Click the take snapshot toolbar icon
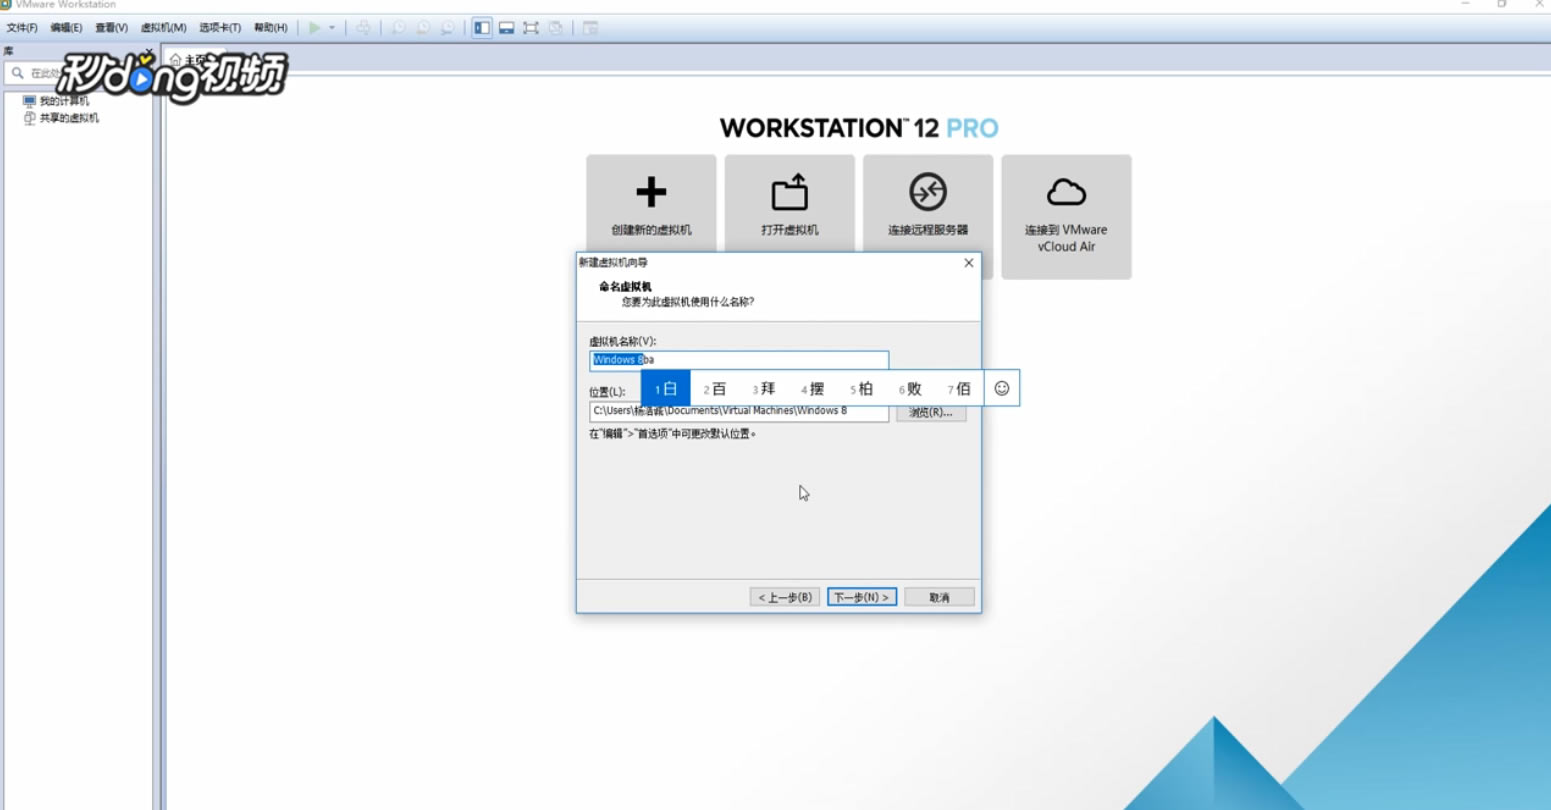Viewport: 1551px width, 810px height. (399, 28)
